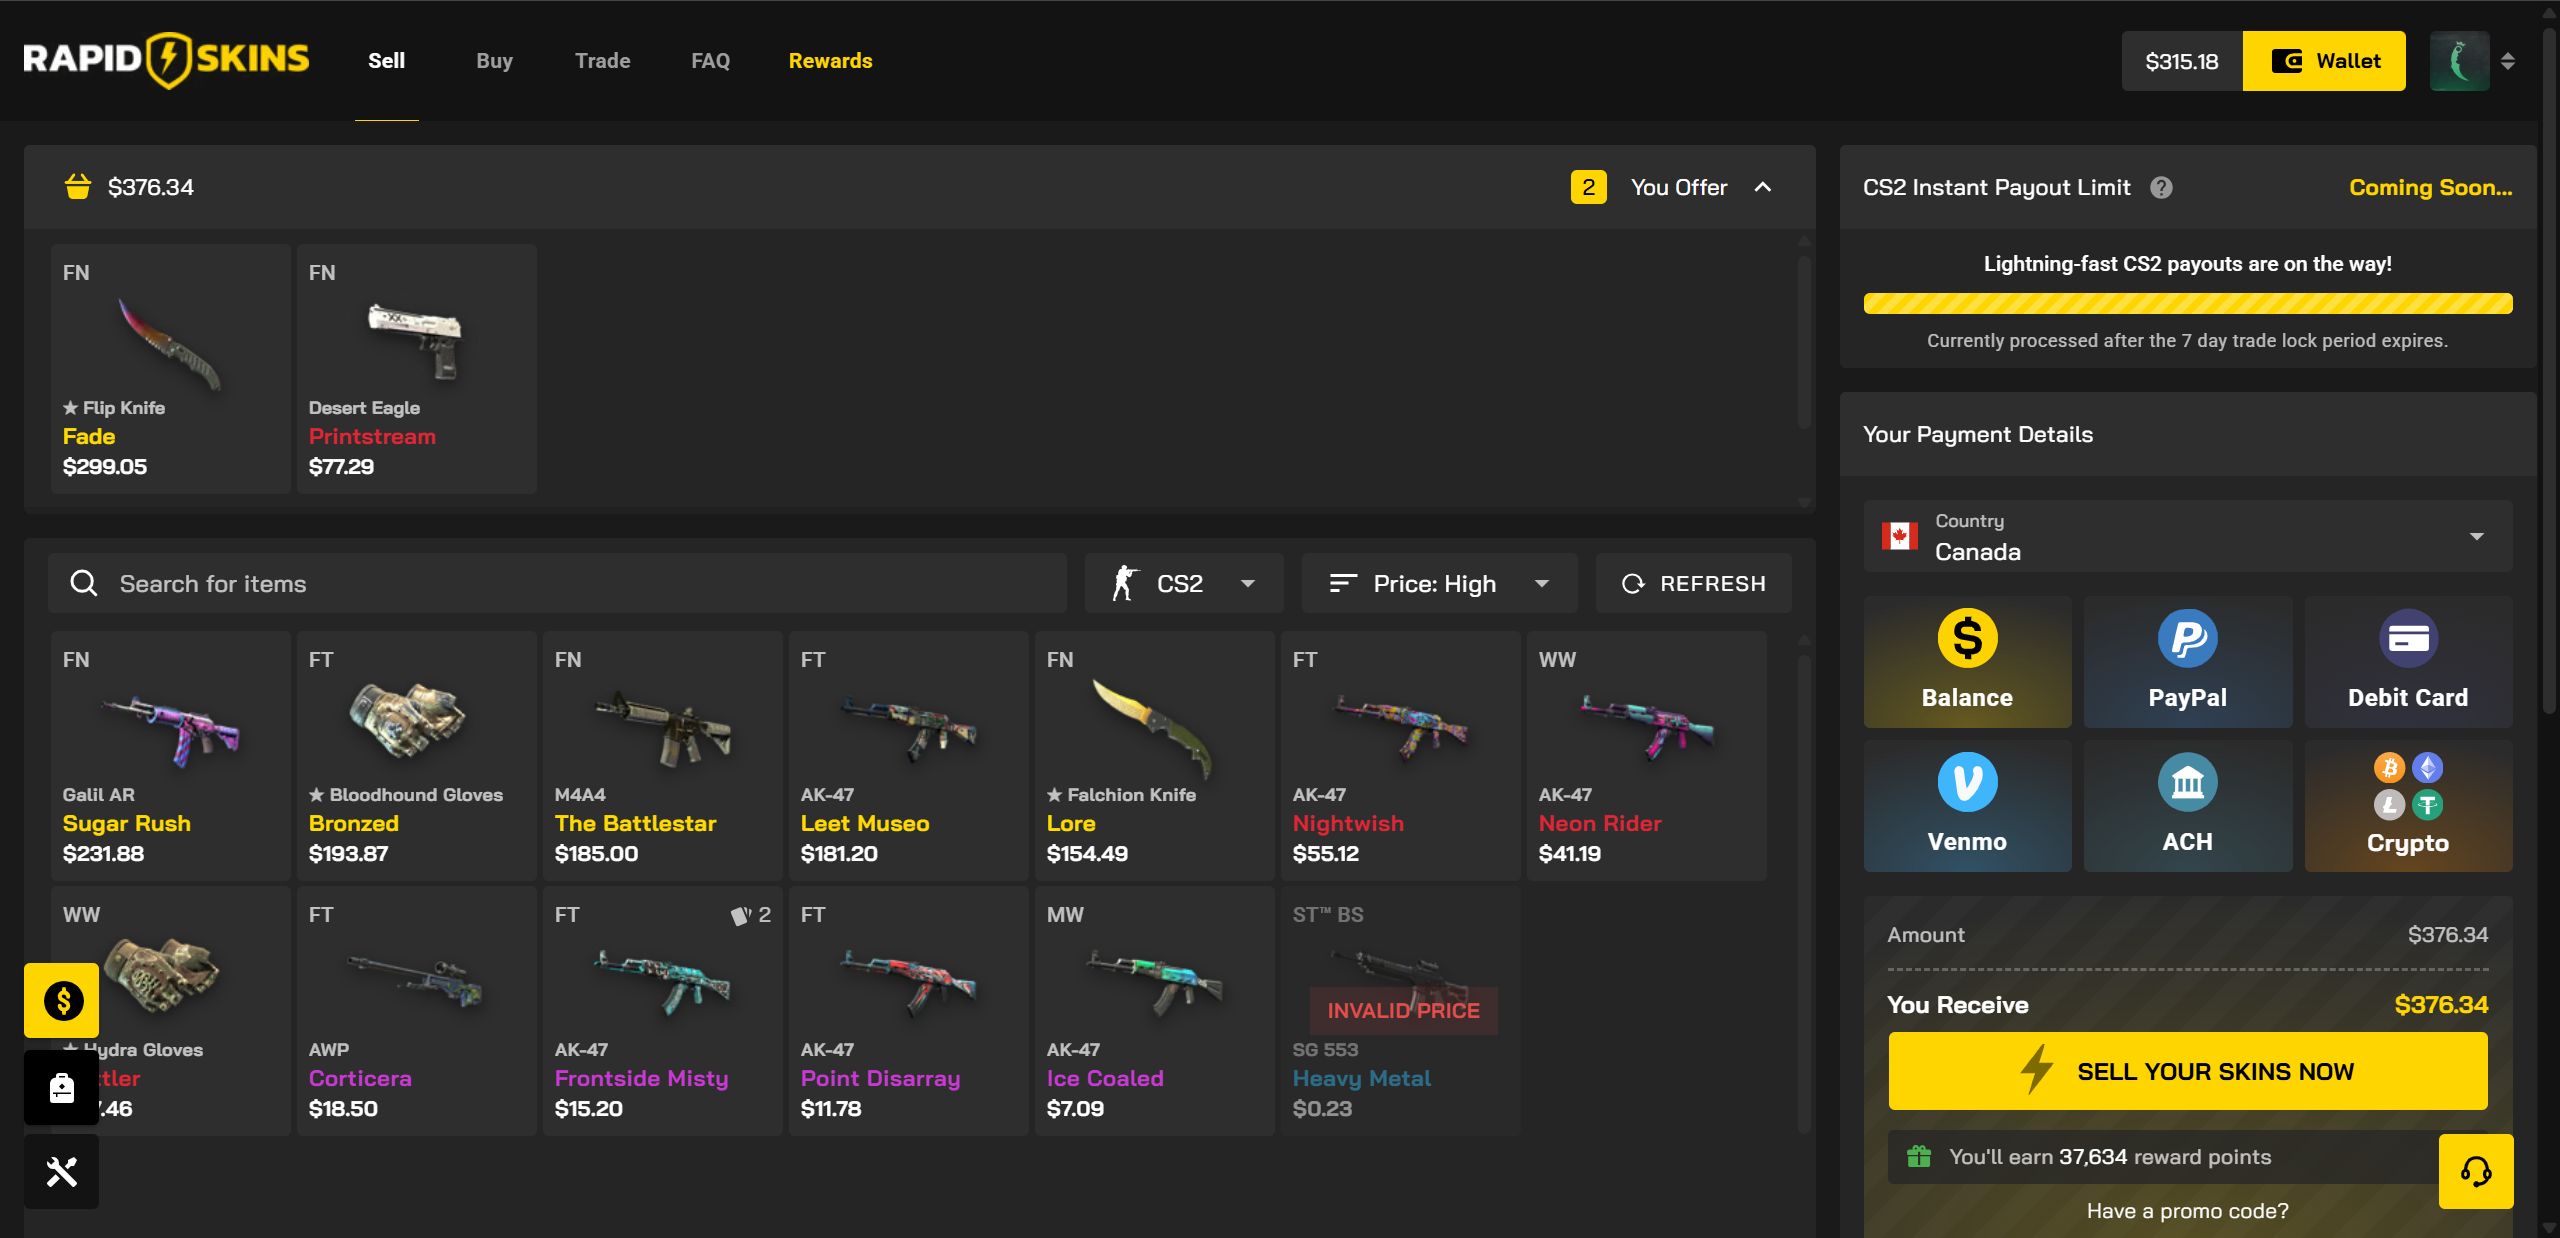Click the SG 553 Heavy Metal item

[1401, 1010]
